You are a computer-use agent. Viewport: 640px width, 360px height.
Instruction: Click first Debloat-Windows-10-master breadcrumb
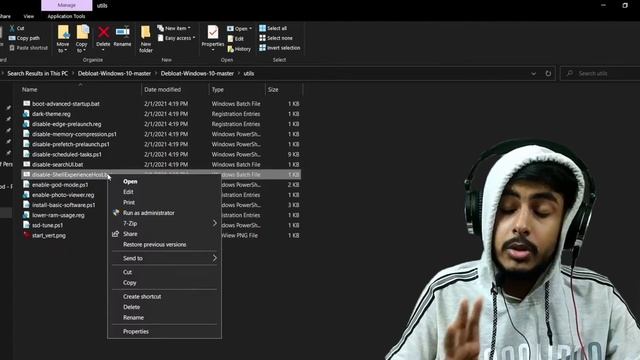tap(114, 73)
